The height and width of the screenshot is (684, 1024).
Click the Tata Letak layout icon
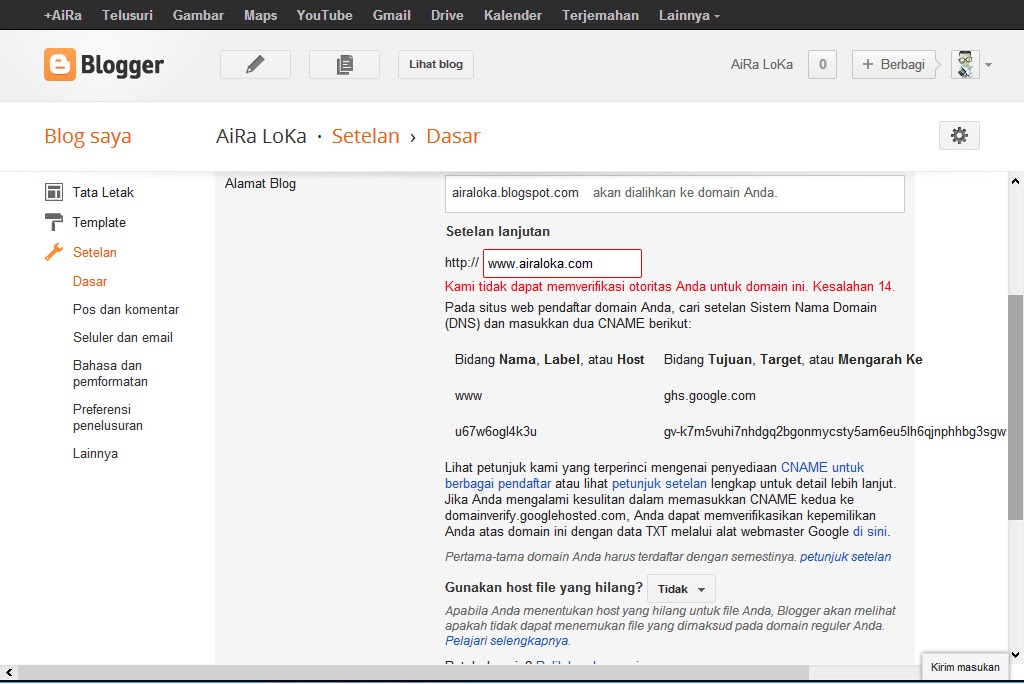(54, 192)
